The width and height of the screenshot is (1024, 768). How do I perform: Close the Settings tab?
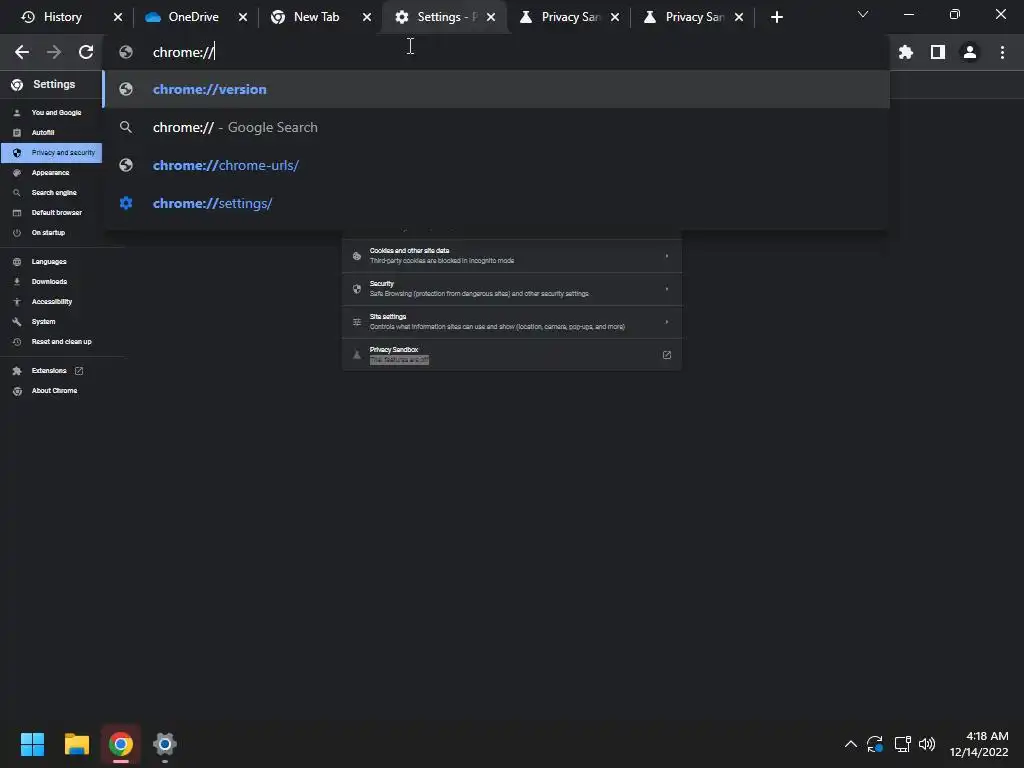(x=491, y=17)
